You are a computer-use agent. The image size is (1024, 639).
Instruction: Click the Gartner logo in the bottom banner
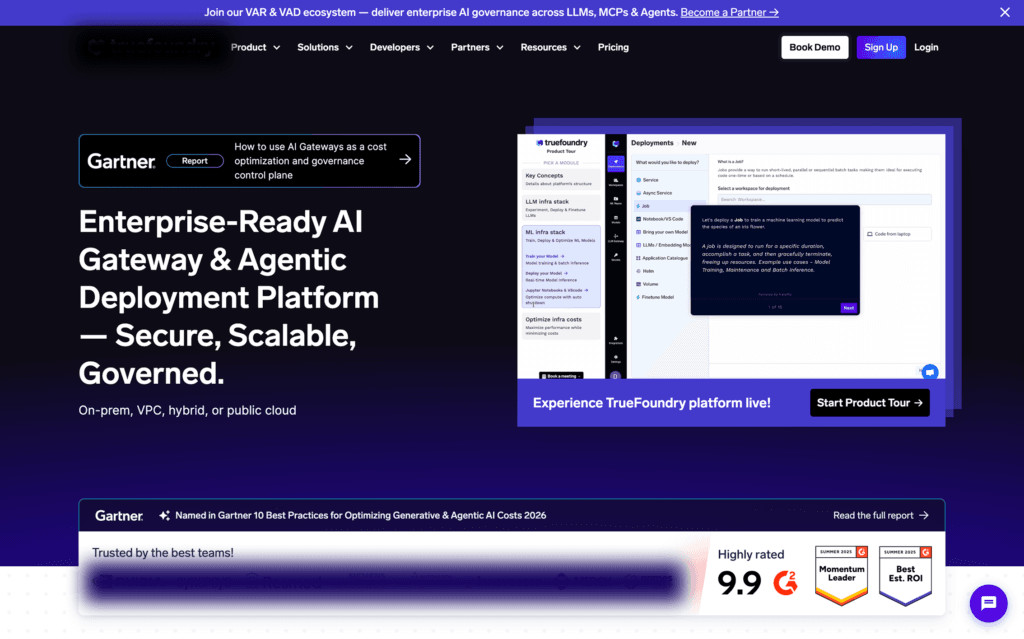click(x=119, y=516)
